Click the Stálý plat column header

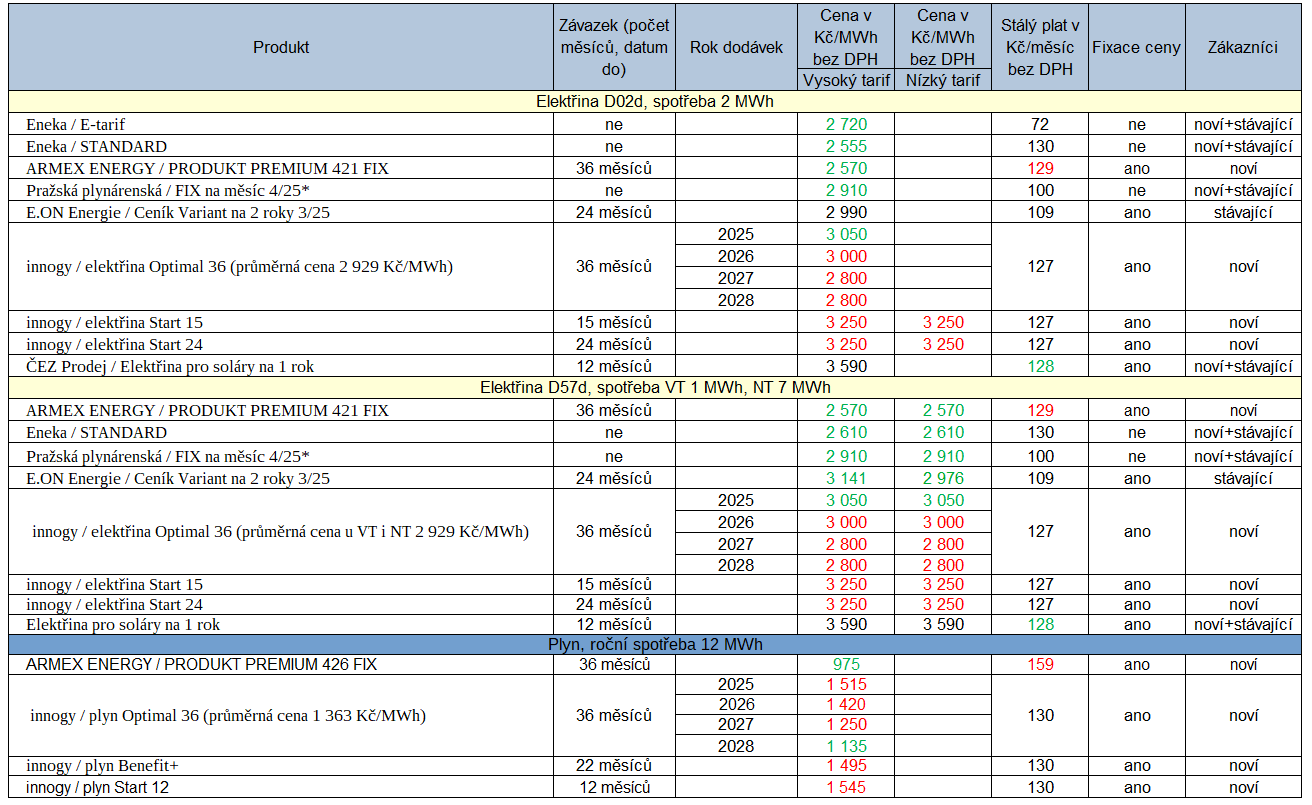tap(1040, 47)
